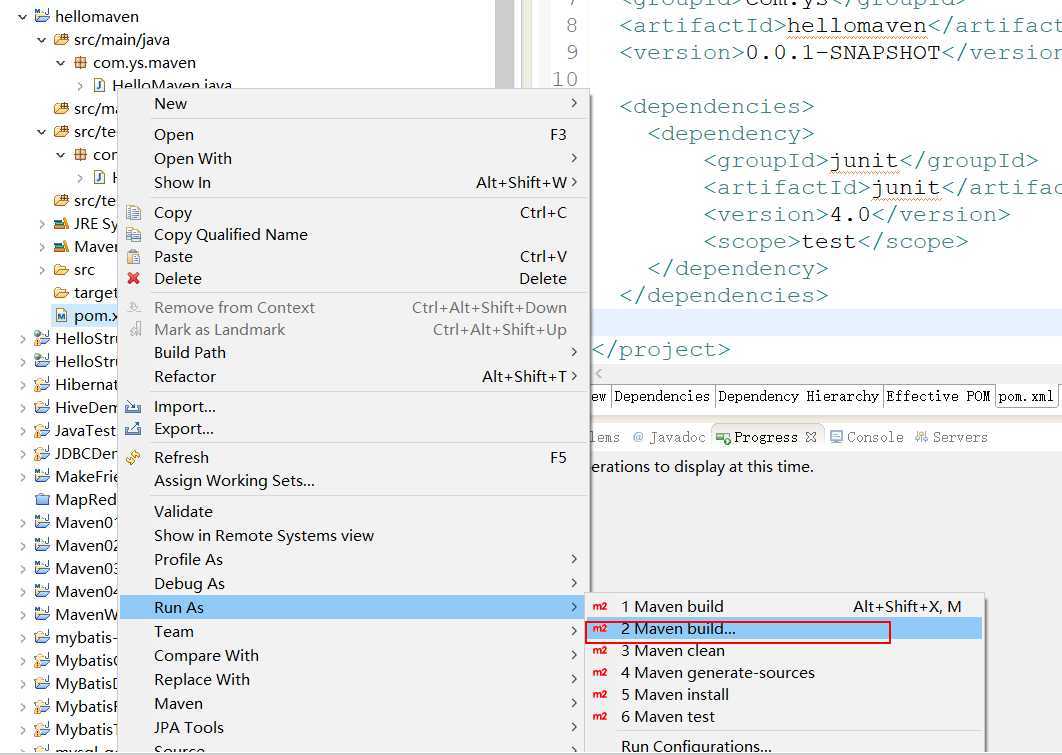Click the Javadoc @ icon

(638, 437)
